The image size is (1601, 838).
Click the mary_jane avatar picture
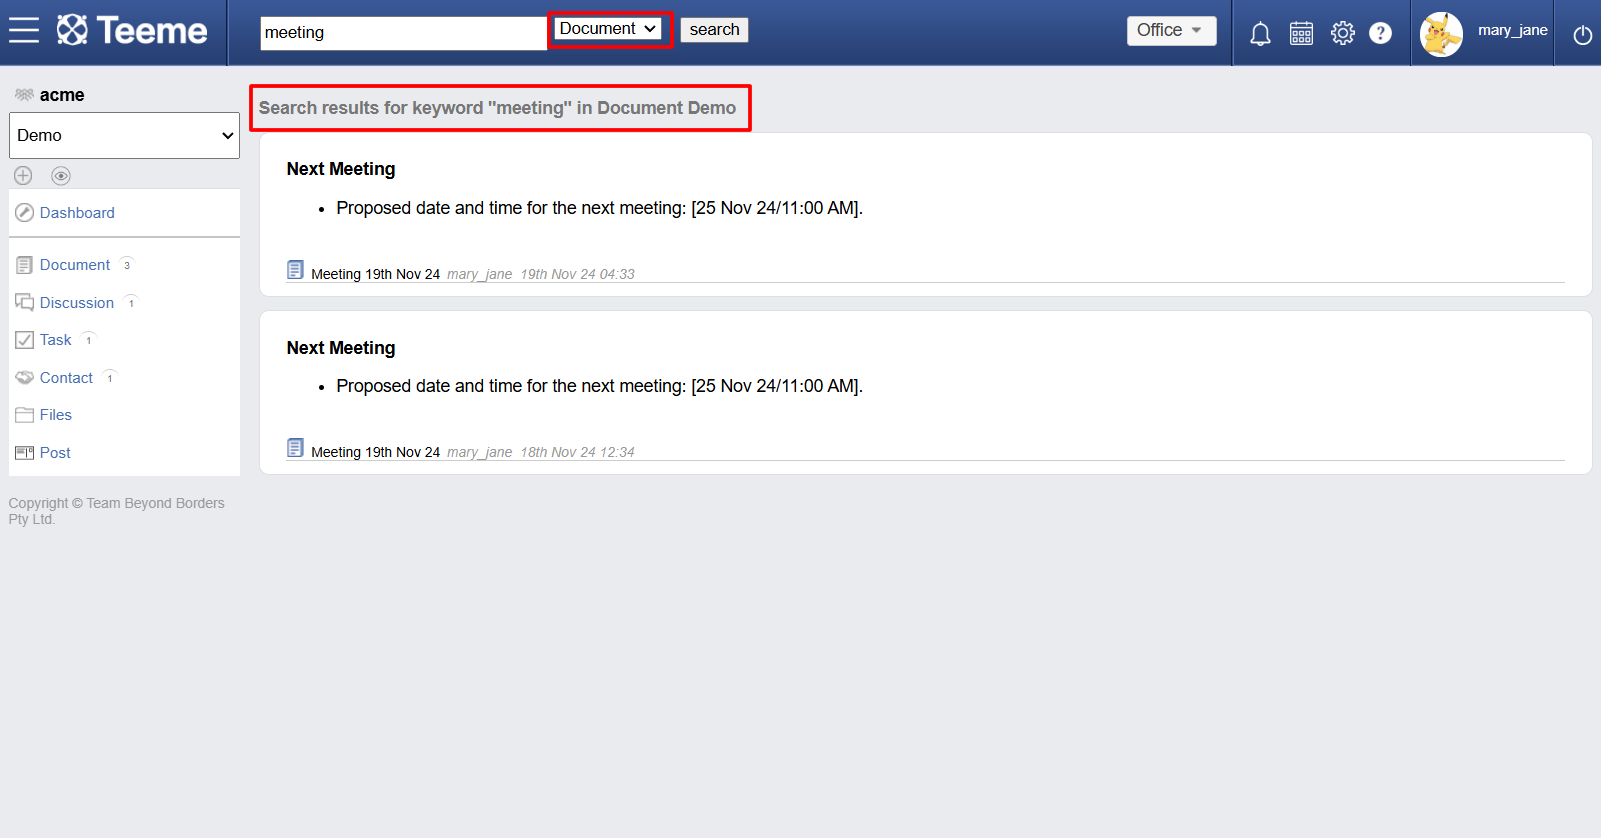[x=1441, y=34]
